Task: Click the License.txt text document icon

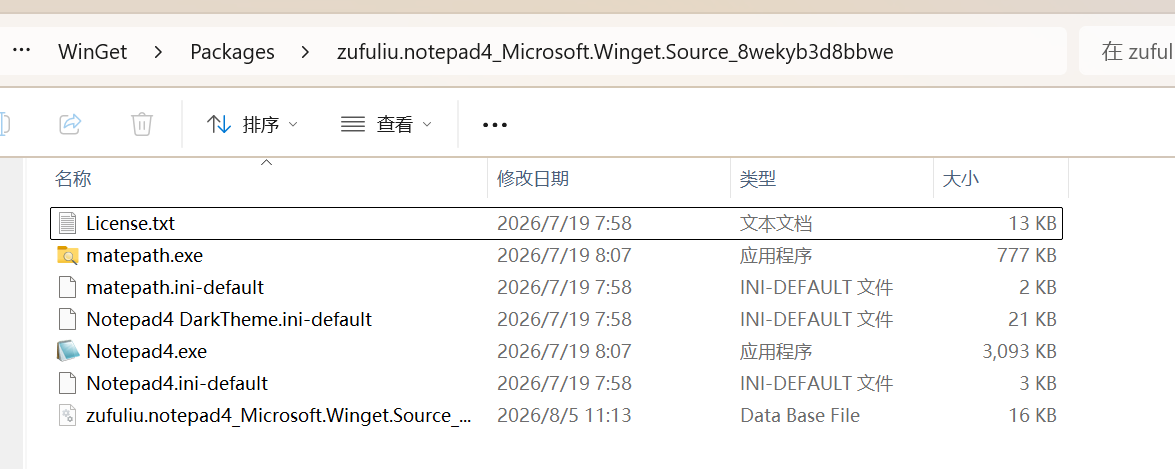Action: (67, 223)
